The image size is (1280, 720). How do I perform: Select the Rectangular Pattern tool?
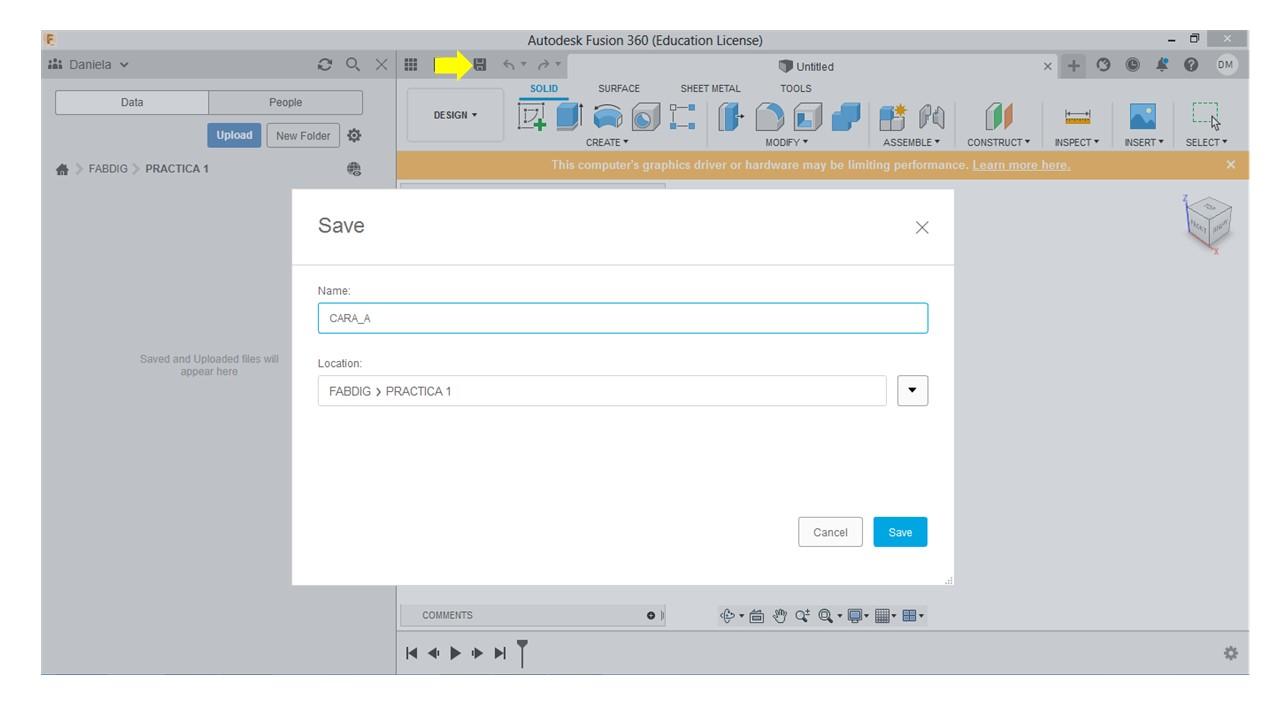(x=683, y=116)
